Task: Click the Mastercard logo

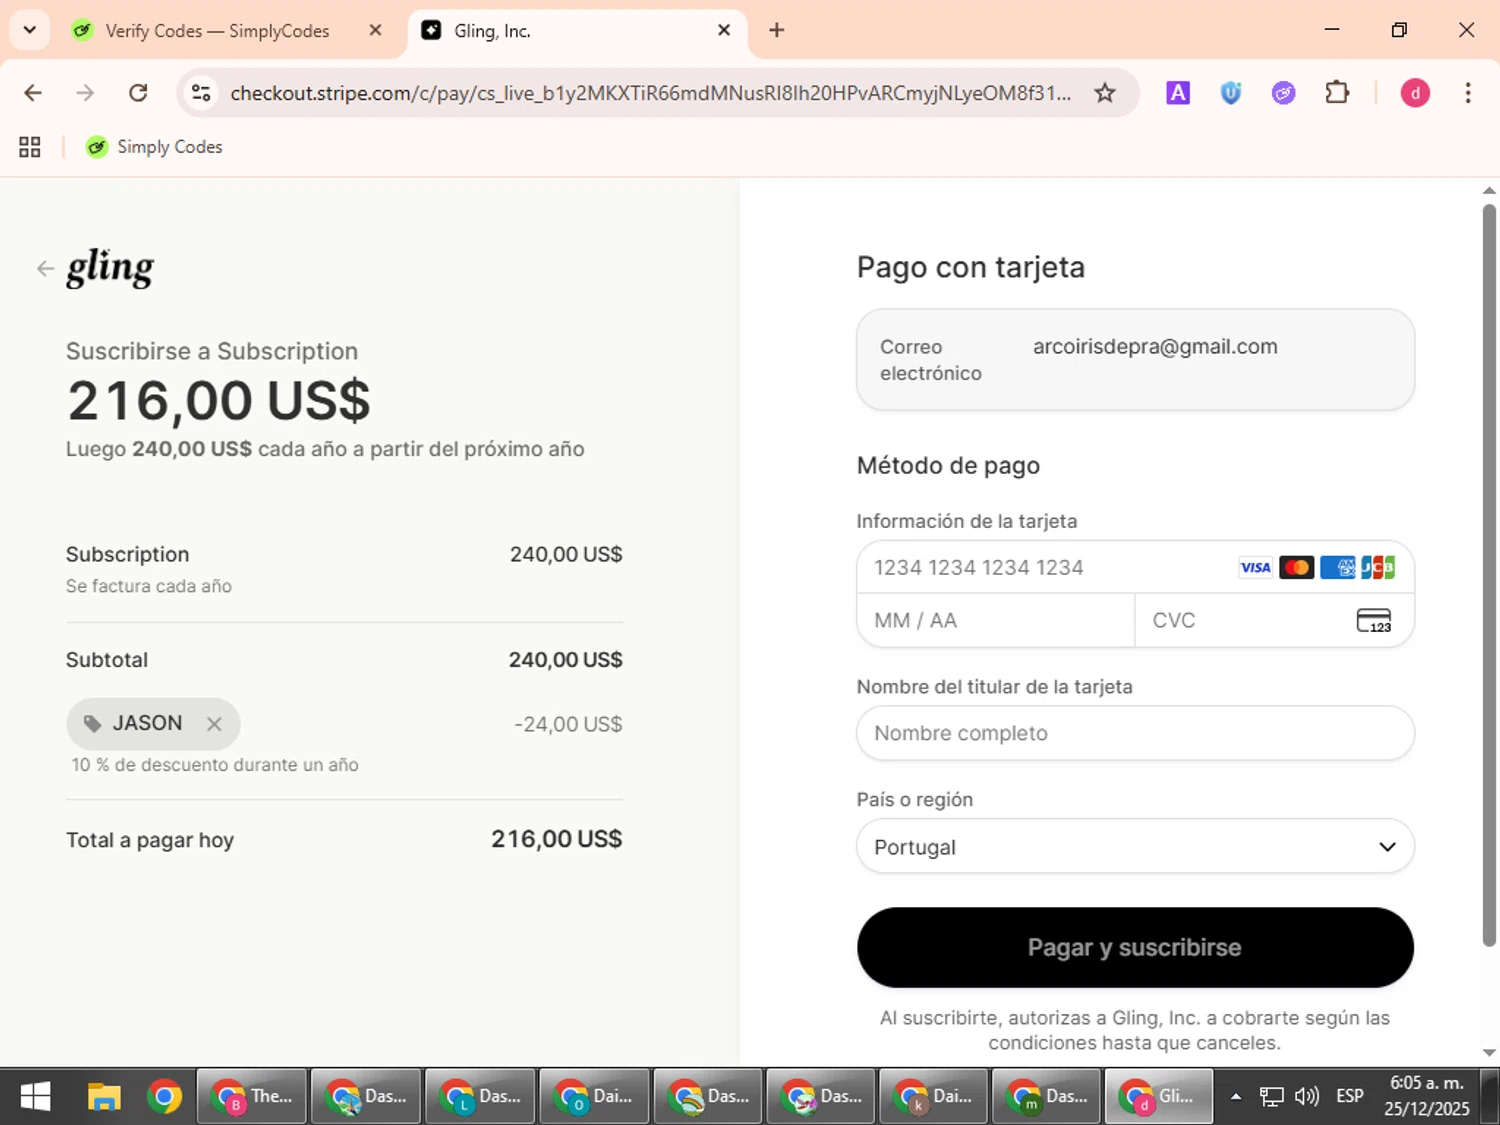Action: coord(1296,568)
